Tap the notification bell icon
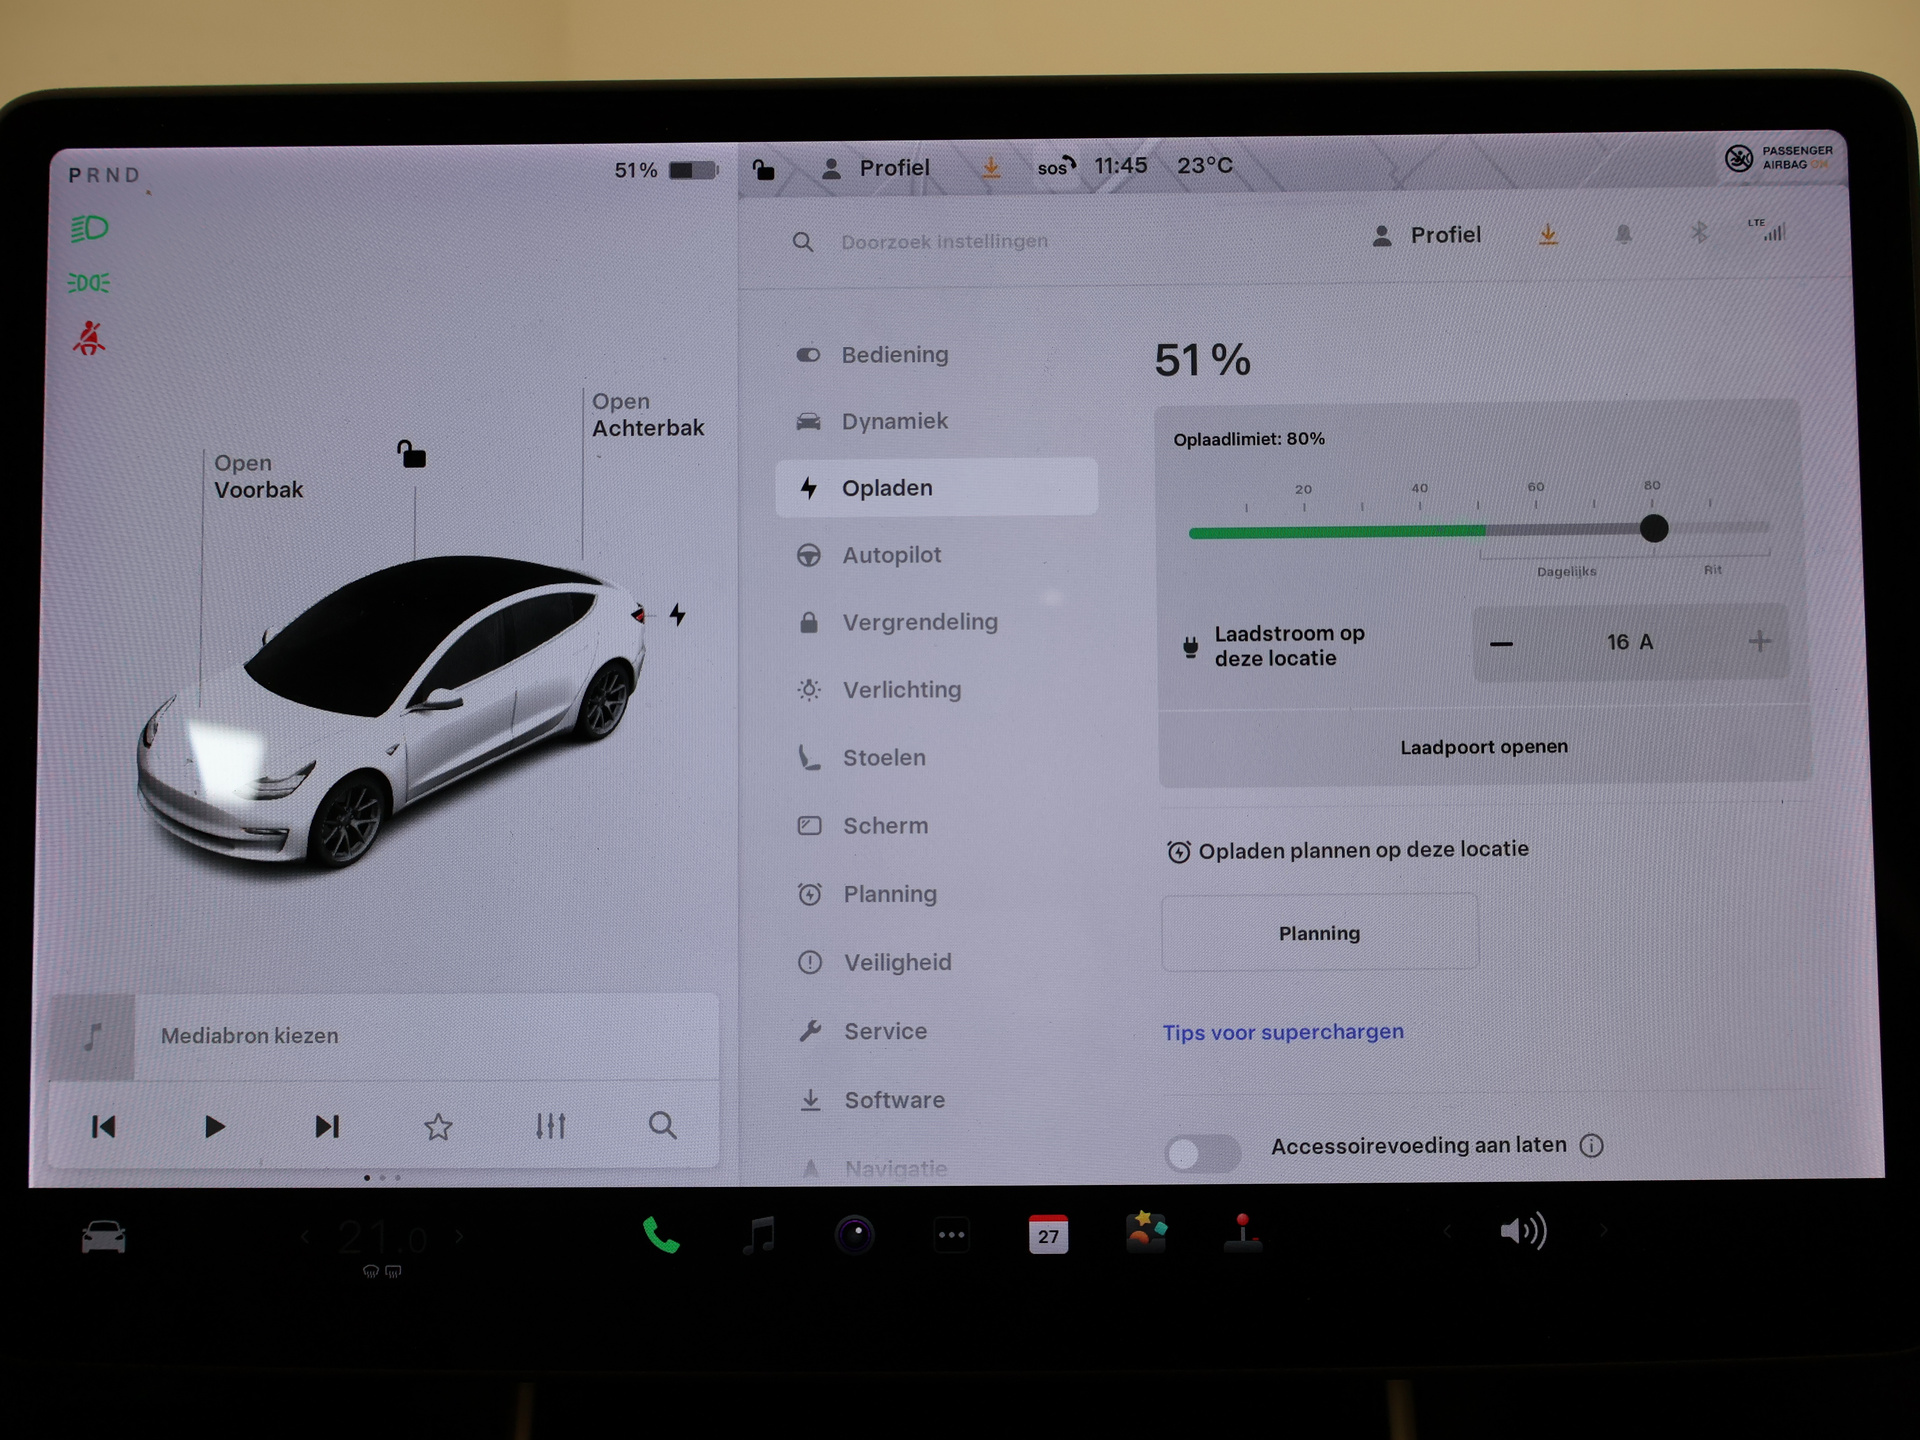Screen dimensions: 1920x1440 (x=1623, y=234)
